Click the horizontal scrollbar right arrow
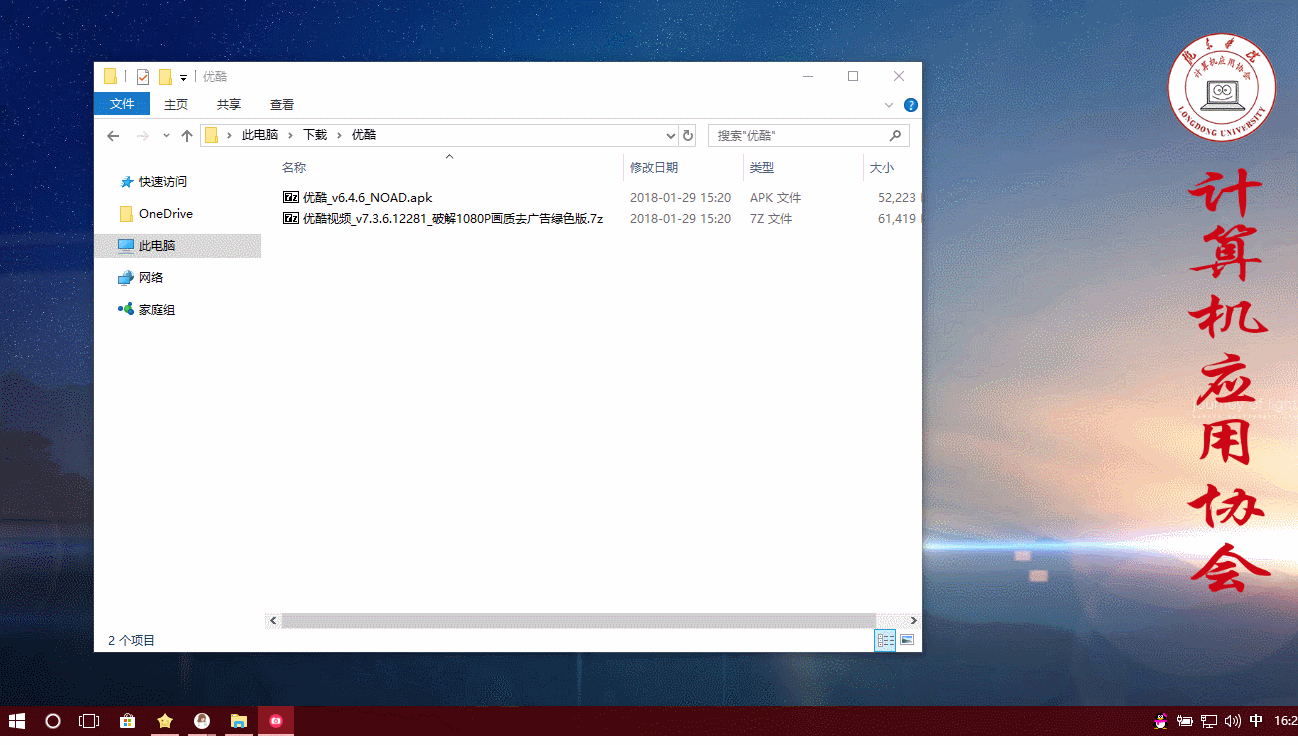The width and height of the screenshot is (1298, 745). tap(913, 621)
